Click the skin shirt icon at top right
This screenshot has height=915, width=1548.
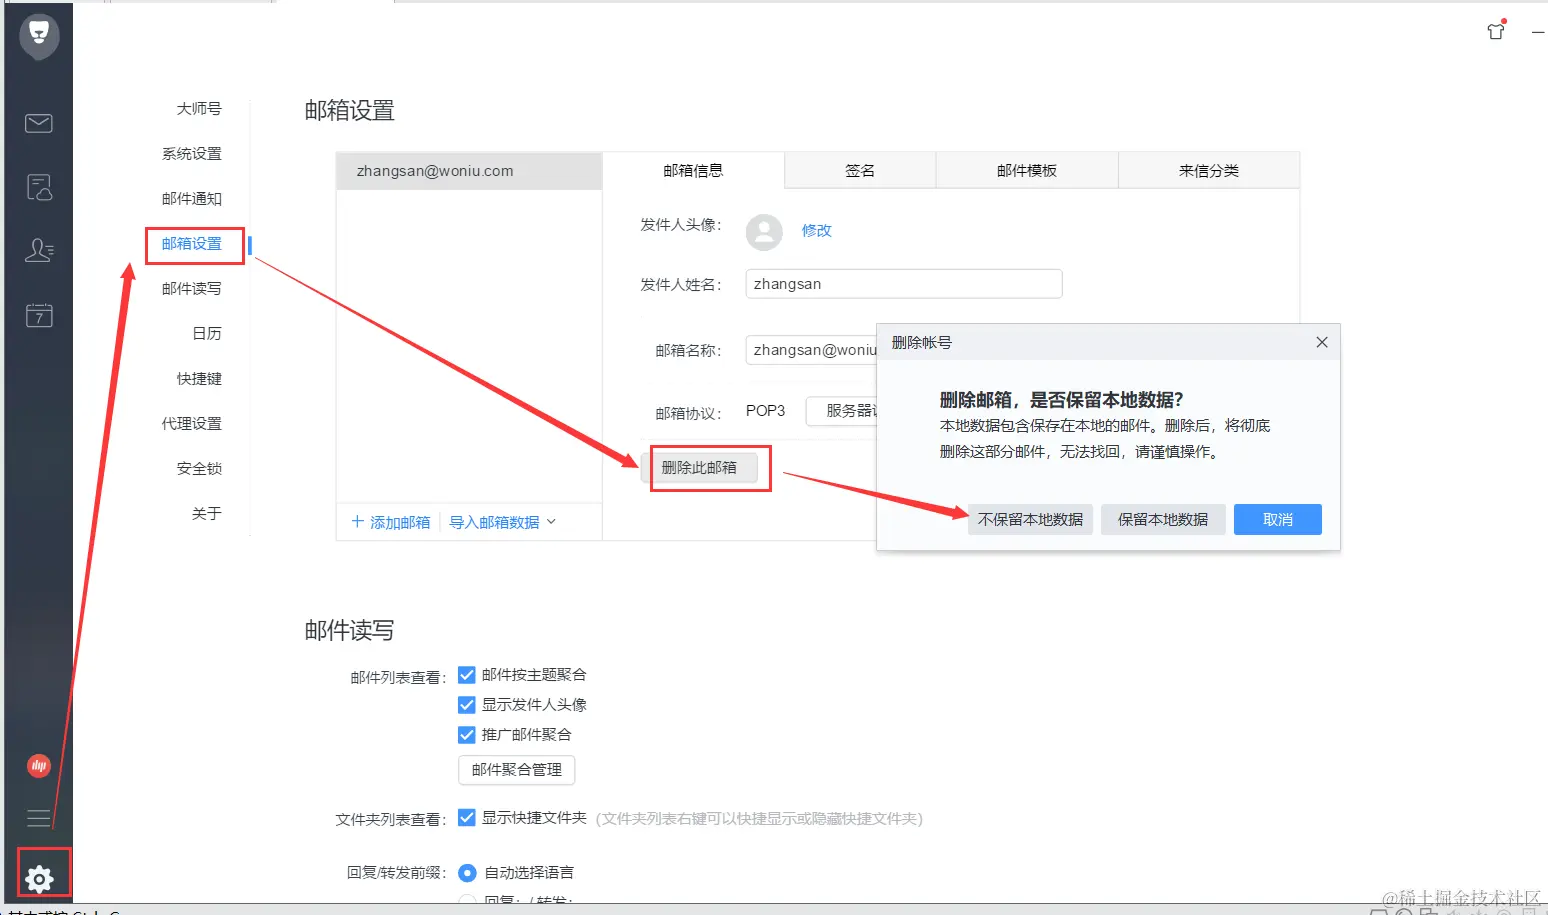[x=1496, y=30]
